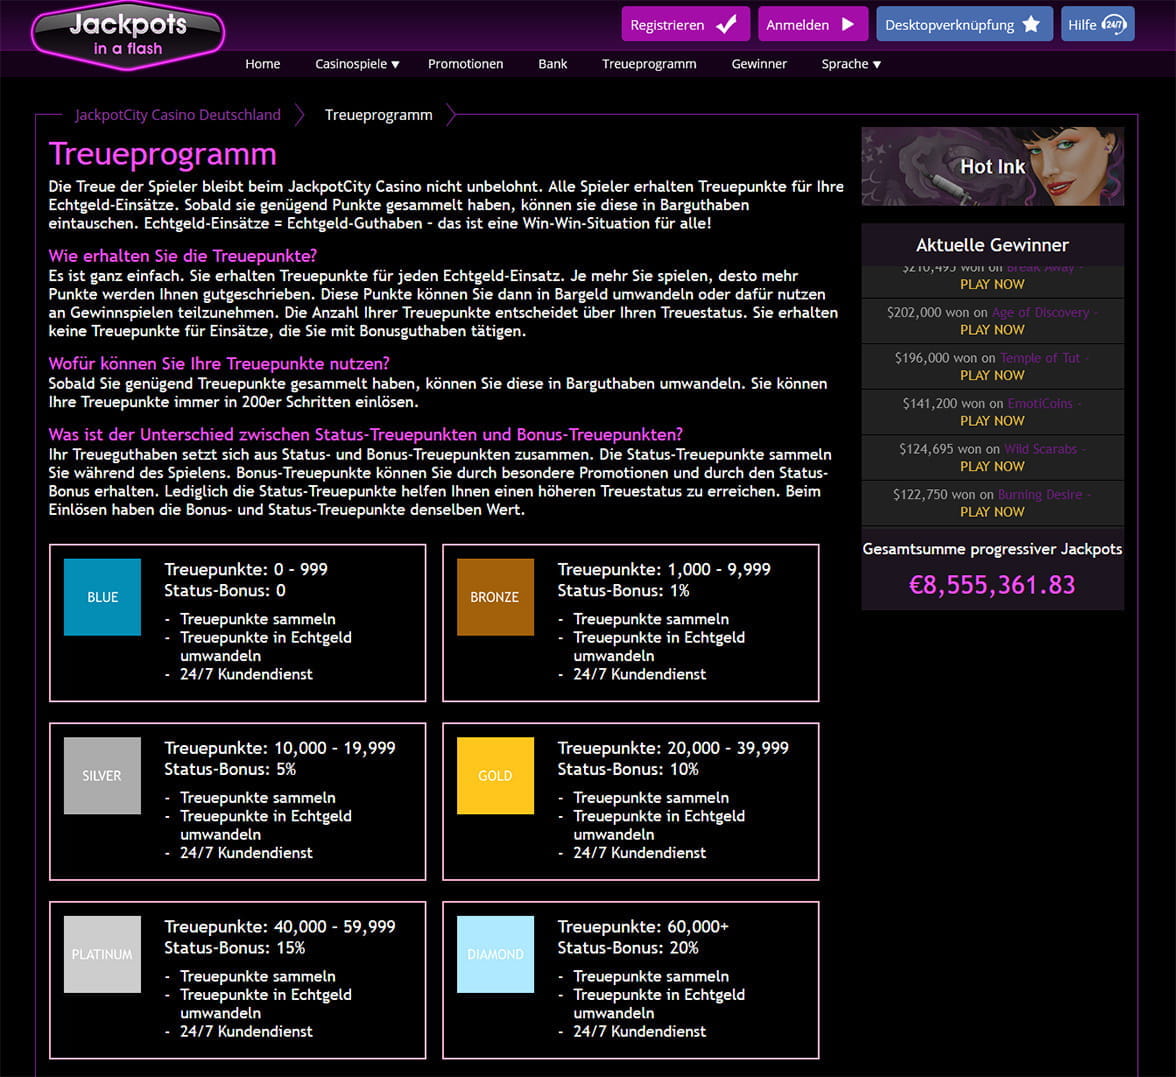Click 'Status-Bonus: 15%' in Platinum card

coord(235,948)
